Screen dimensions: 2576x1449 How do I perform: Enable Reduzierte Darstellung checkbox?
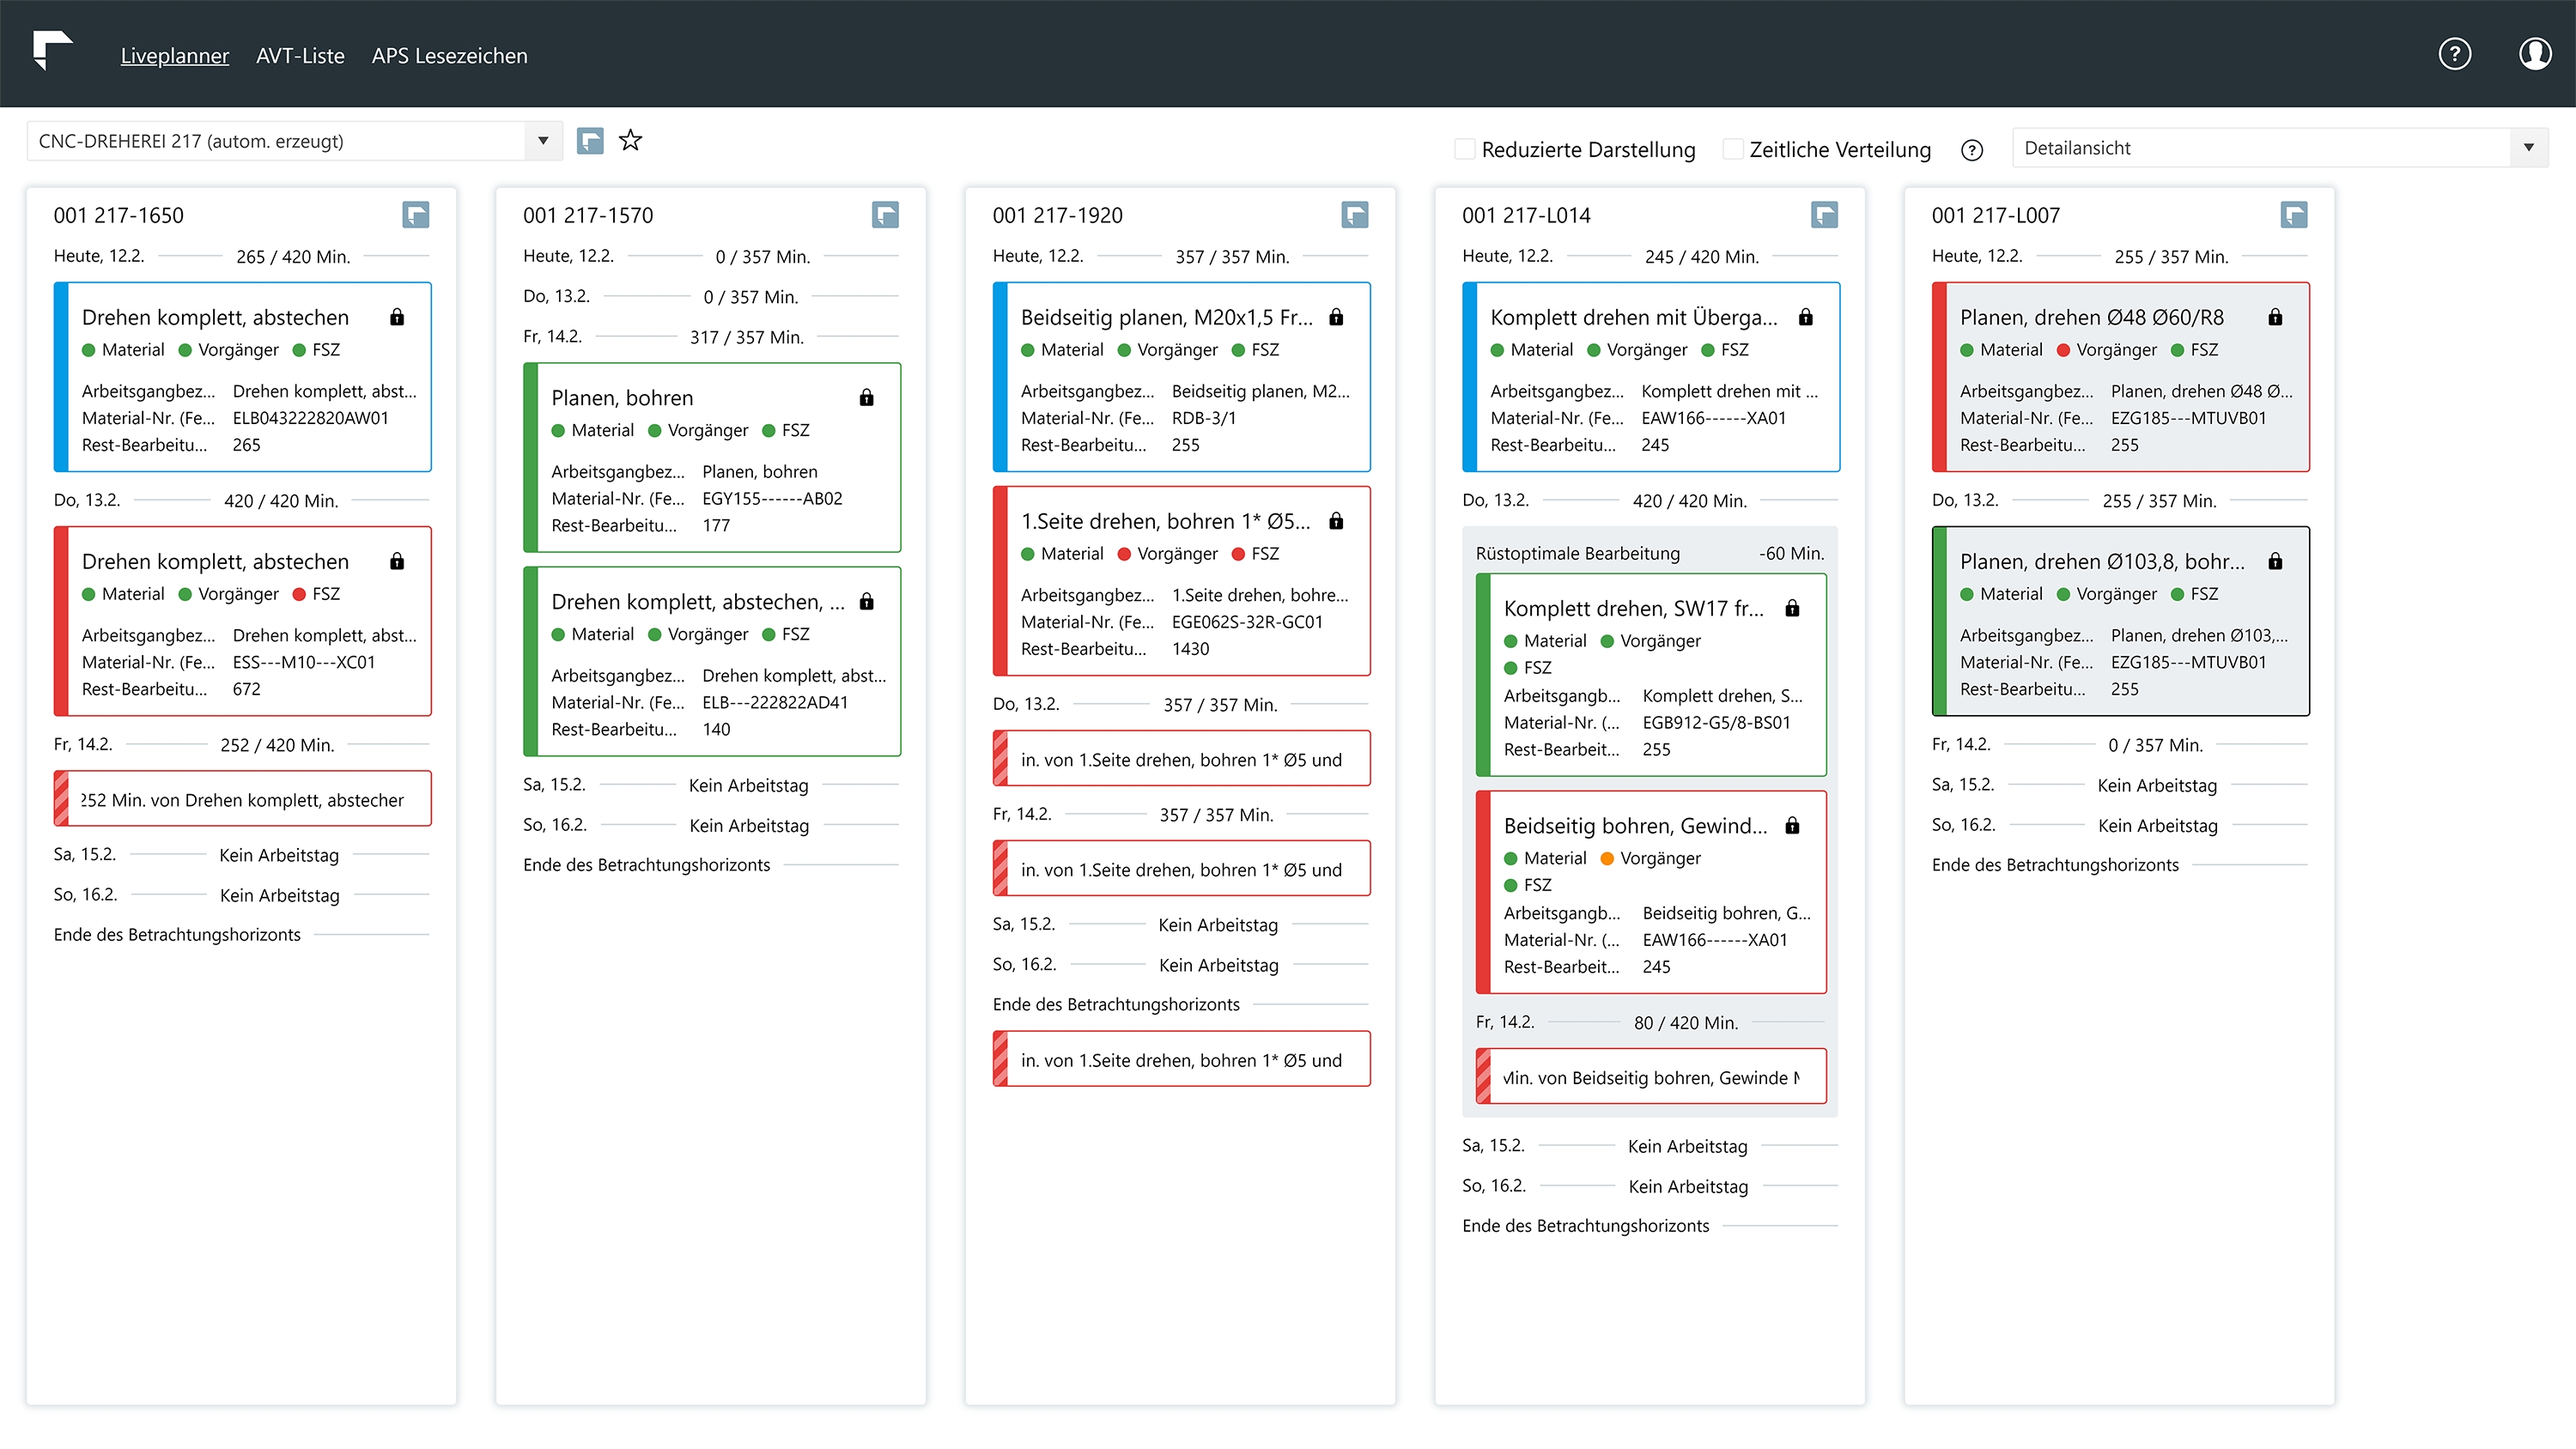pos(1465,150)
